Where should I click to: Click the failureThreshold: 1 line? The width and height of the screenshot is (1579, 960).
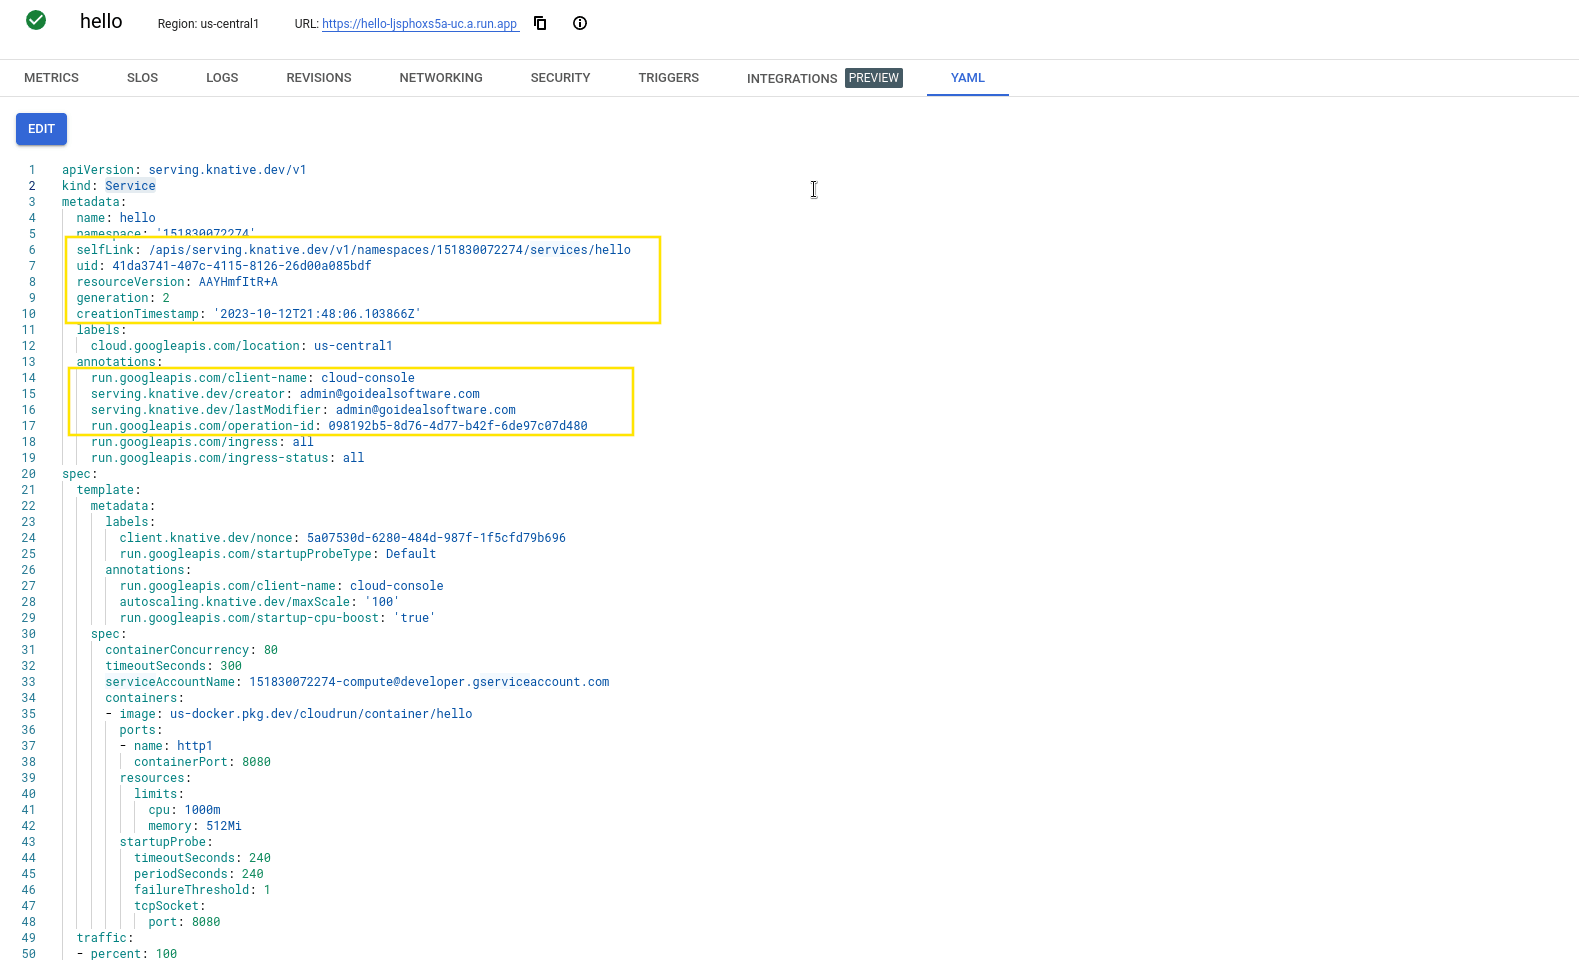[203, 890]
